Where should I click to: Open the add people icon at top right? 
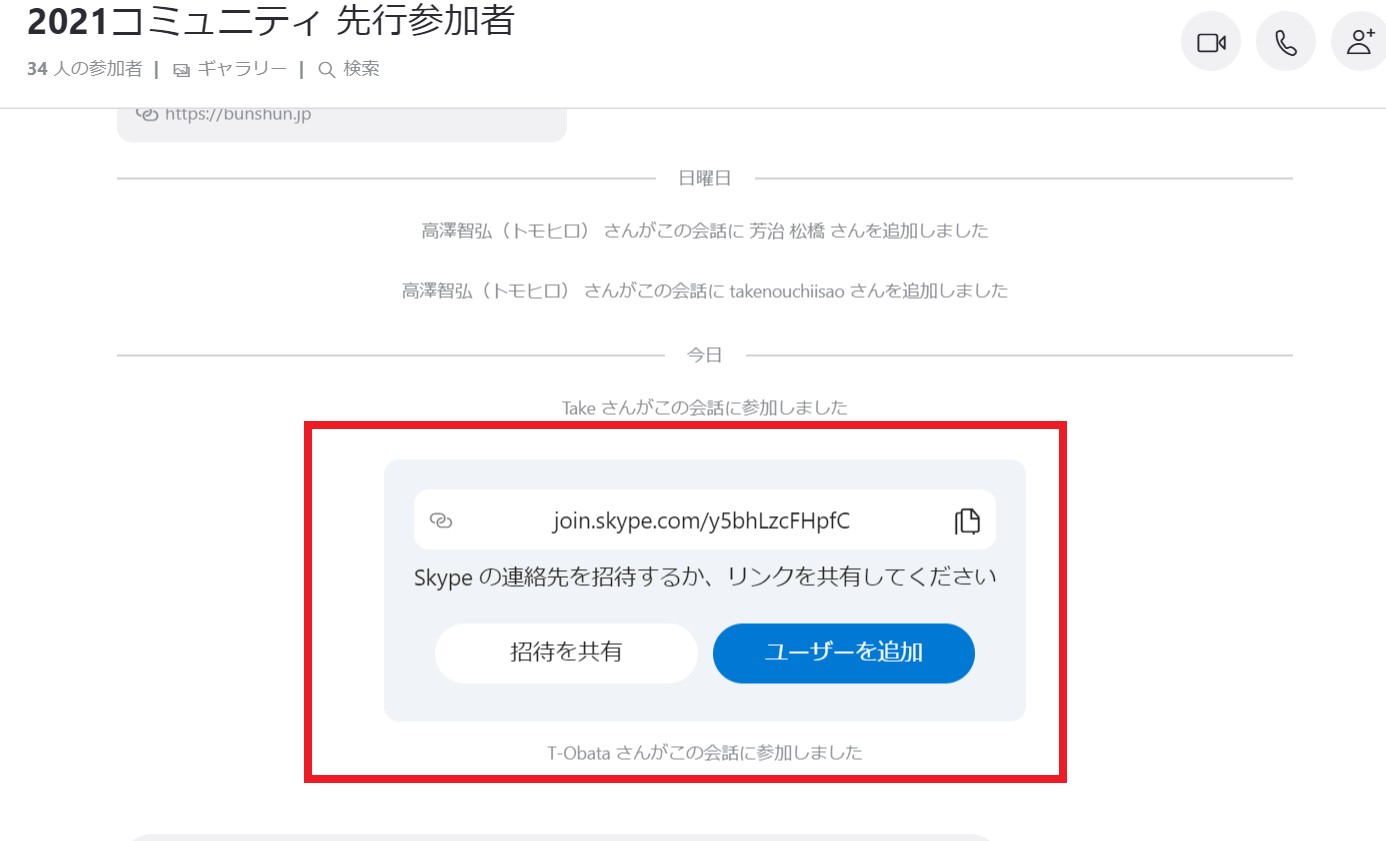click(1360, 42)
